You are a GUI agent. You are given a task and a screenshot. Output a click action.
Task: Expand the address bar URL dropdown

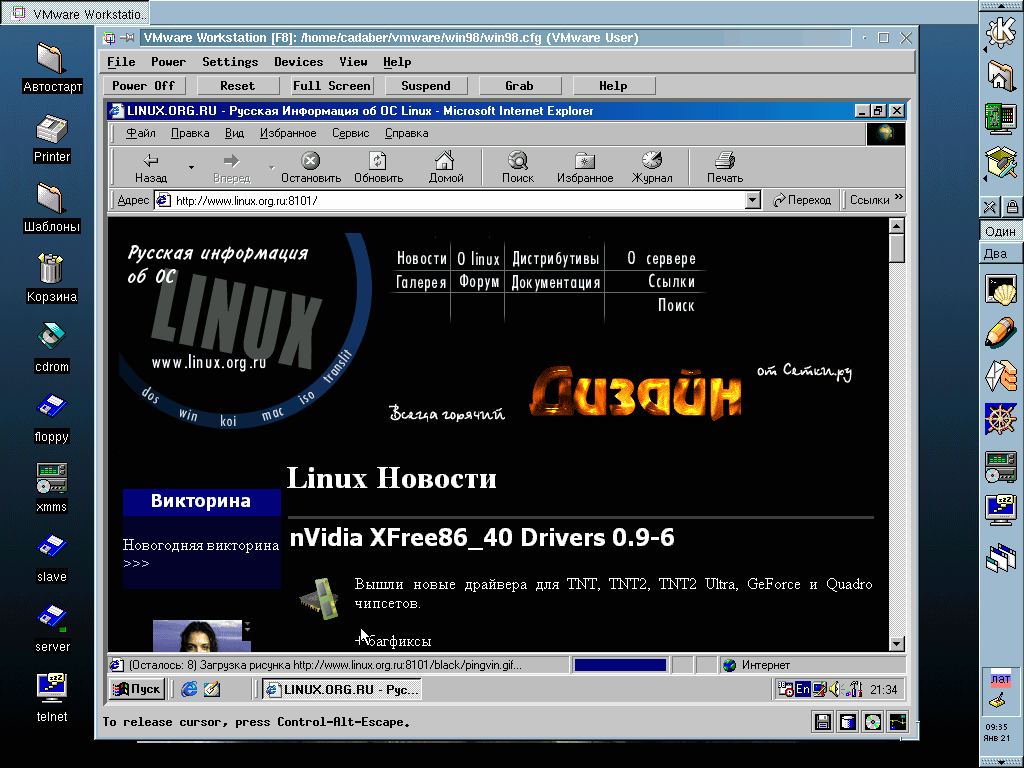[x=753, y=200]
